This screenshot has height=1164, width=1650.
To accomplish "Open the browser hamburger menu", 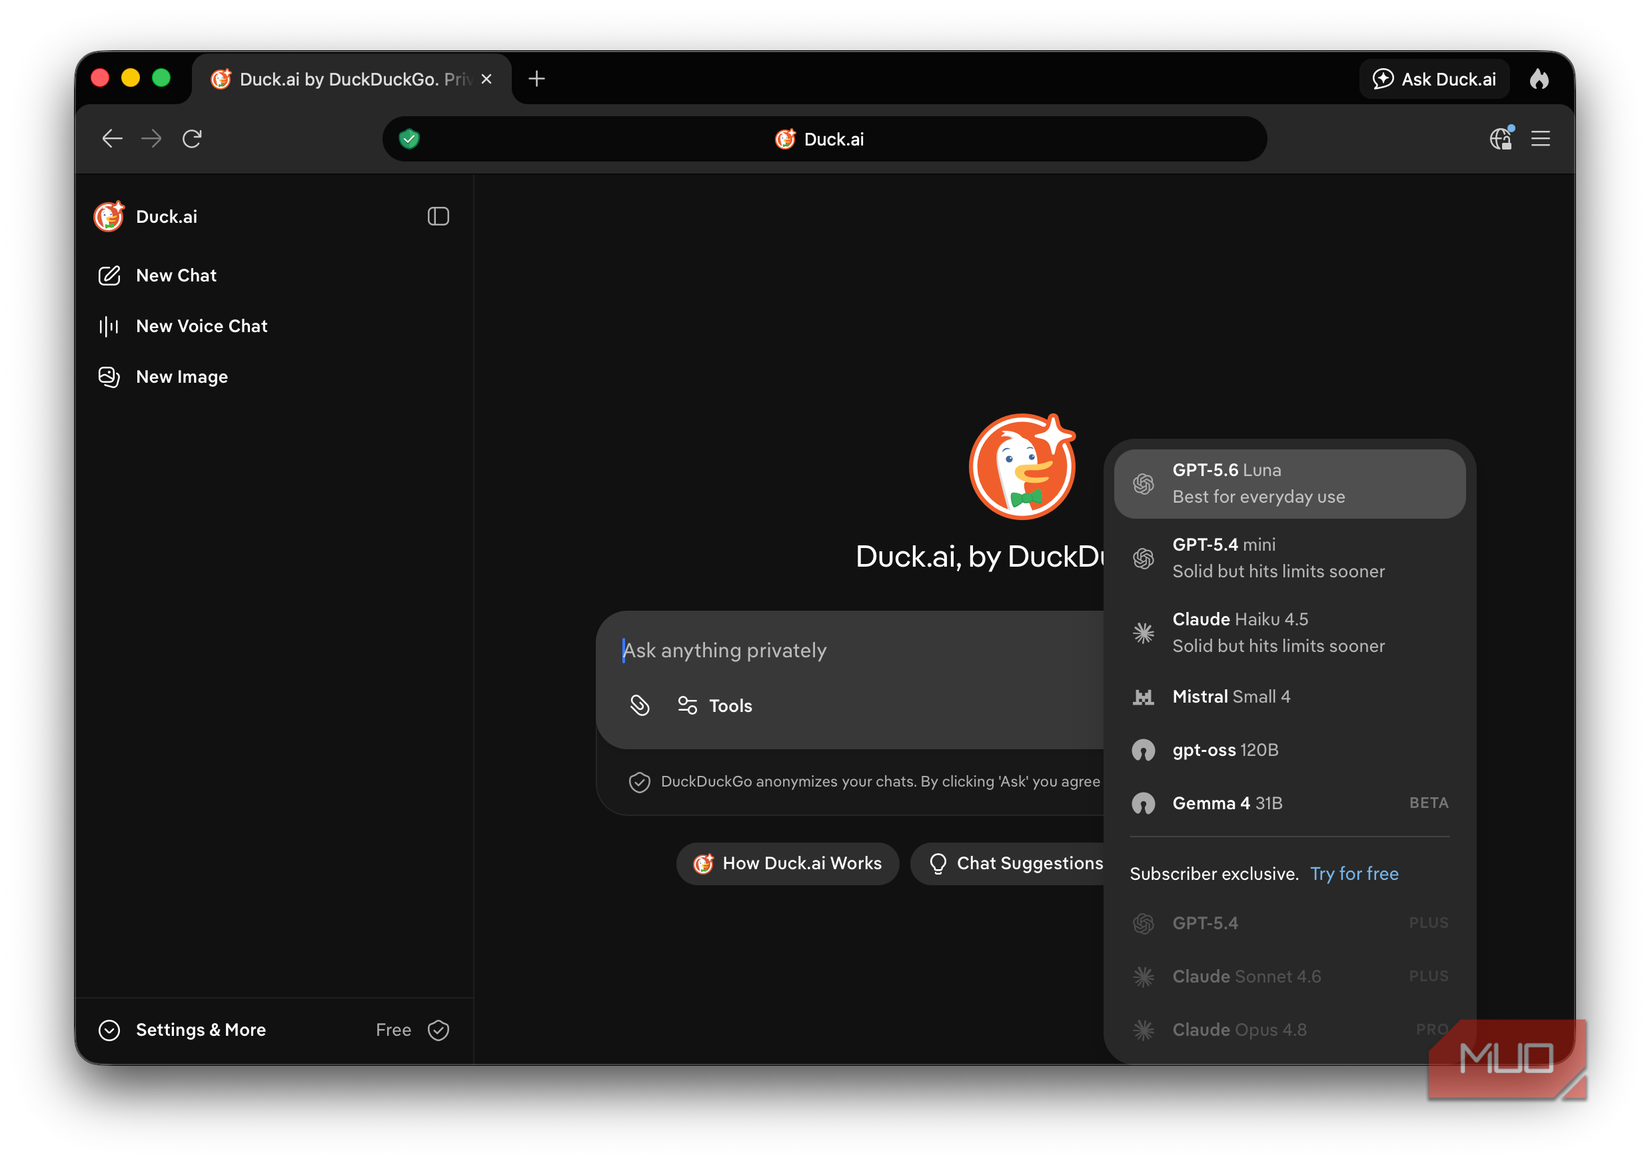I will (x=1541, y=139).
